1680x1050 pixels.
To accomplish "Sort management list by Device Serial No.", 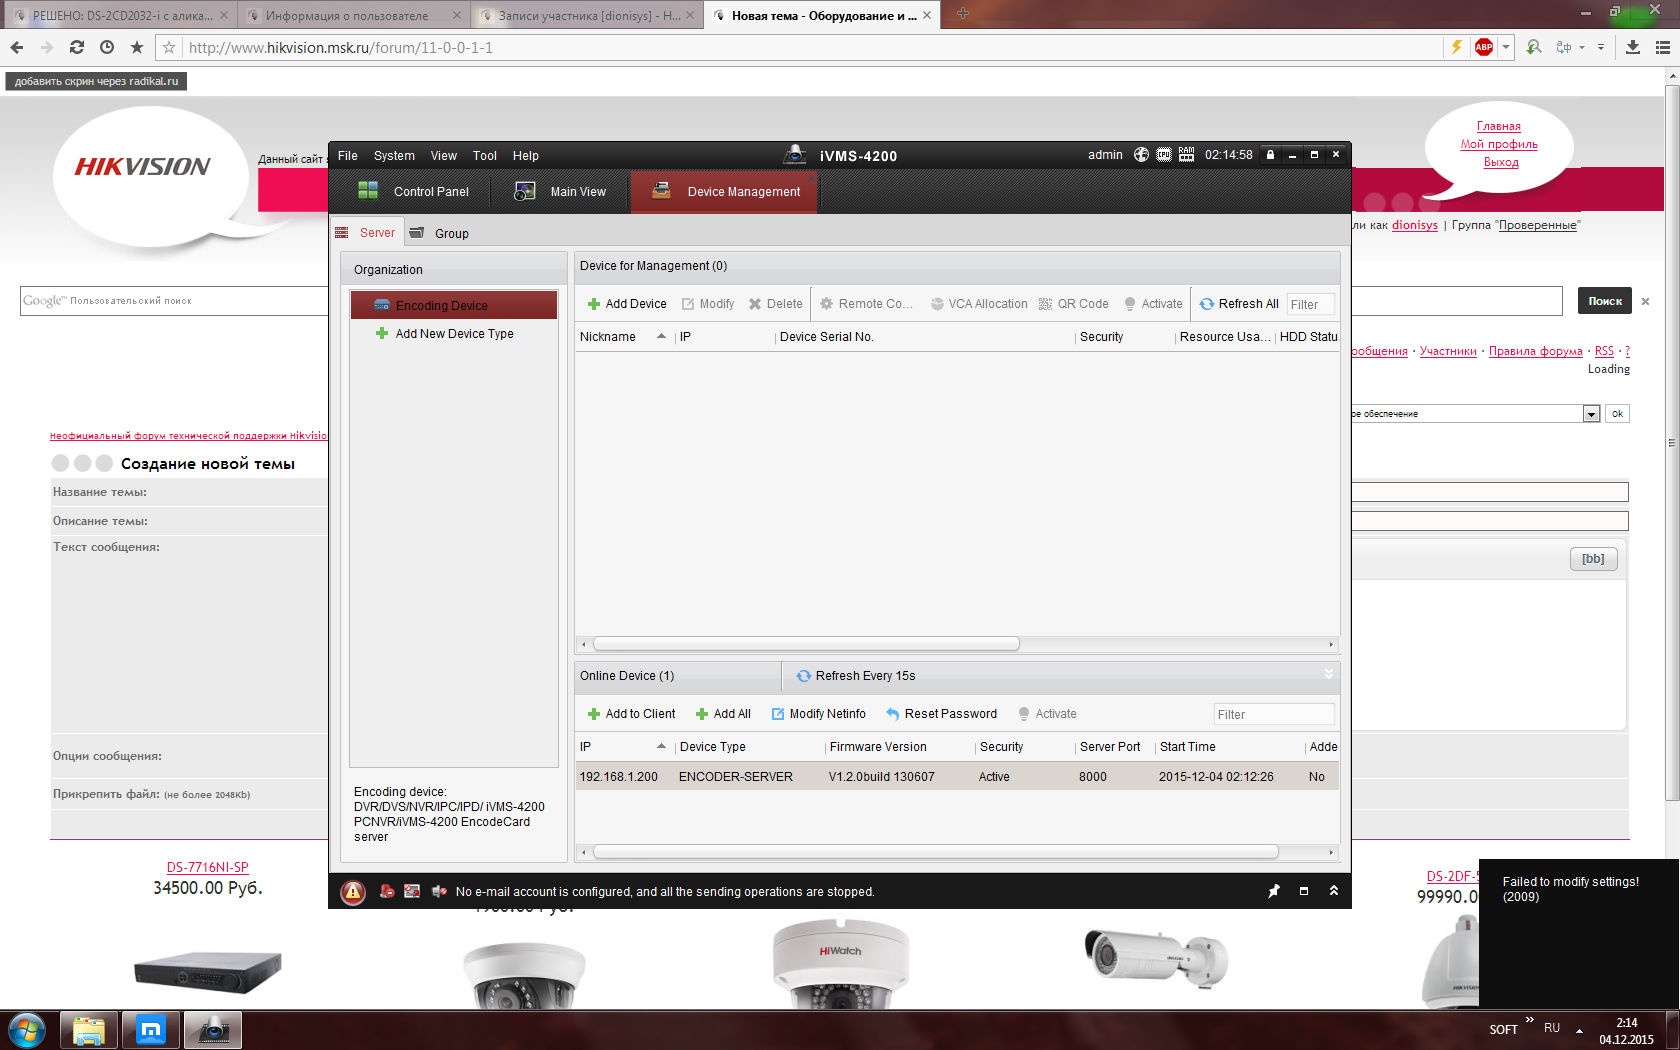I will tap(925, 337).
